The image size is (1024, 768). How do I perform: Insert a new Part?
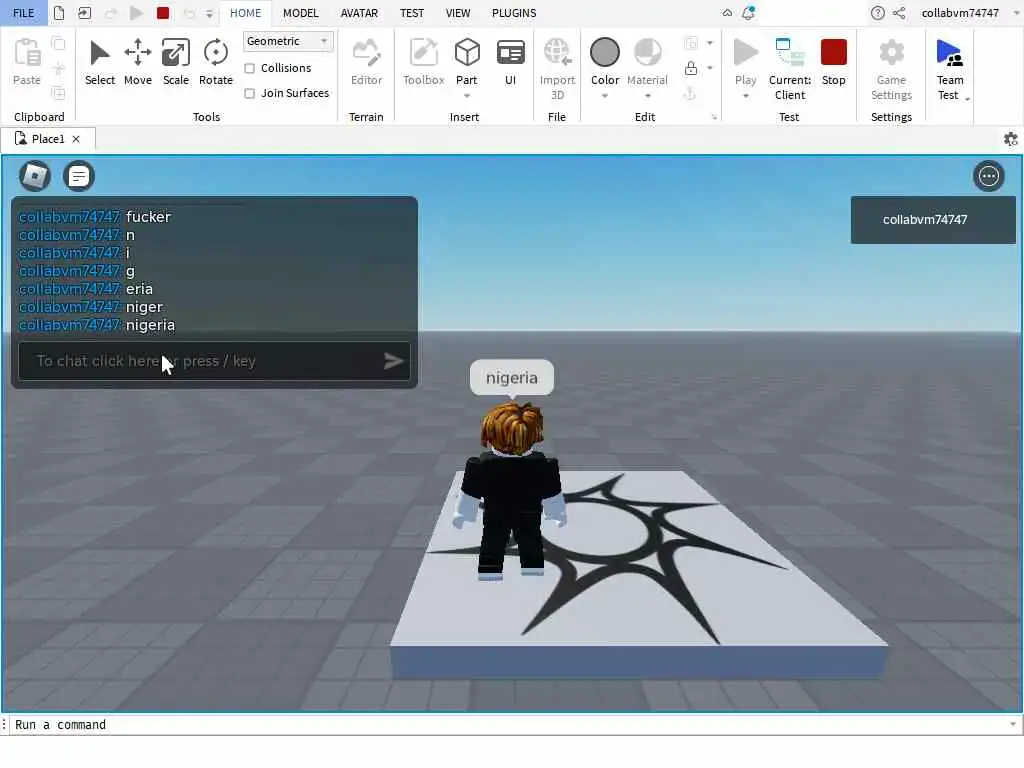467,53
